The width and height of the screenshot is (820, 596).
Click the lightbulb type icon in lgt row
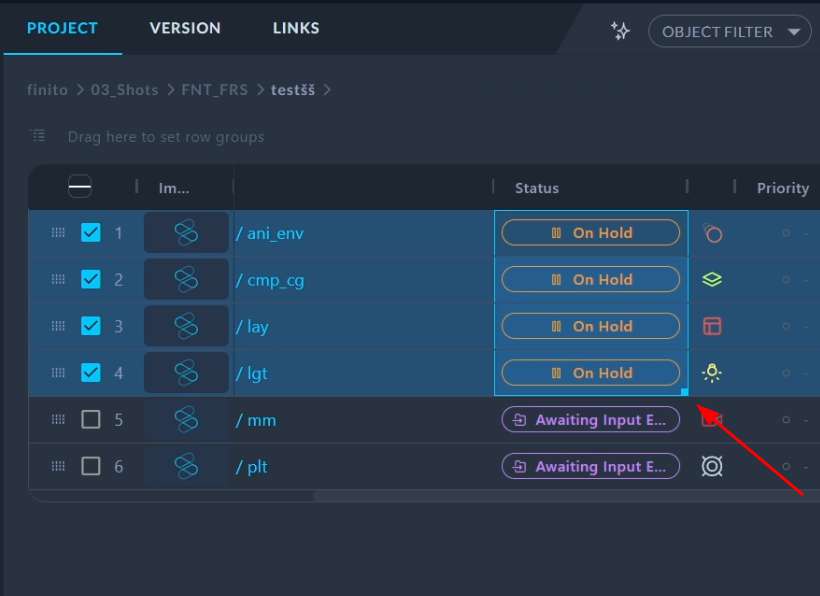click(x=712, y=373)
